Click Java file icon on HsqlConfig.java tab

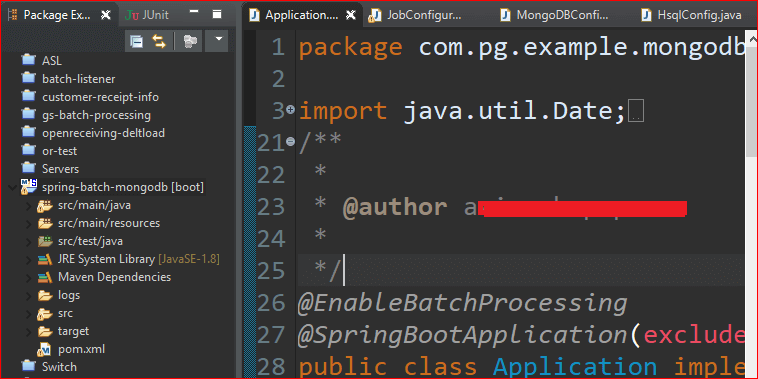646,15
